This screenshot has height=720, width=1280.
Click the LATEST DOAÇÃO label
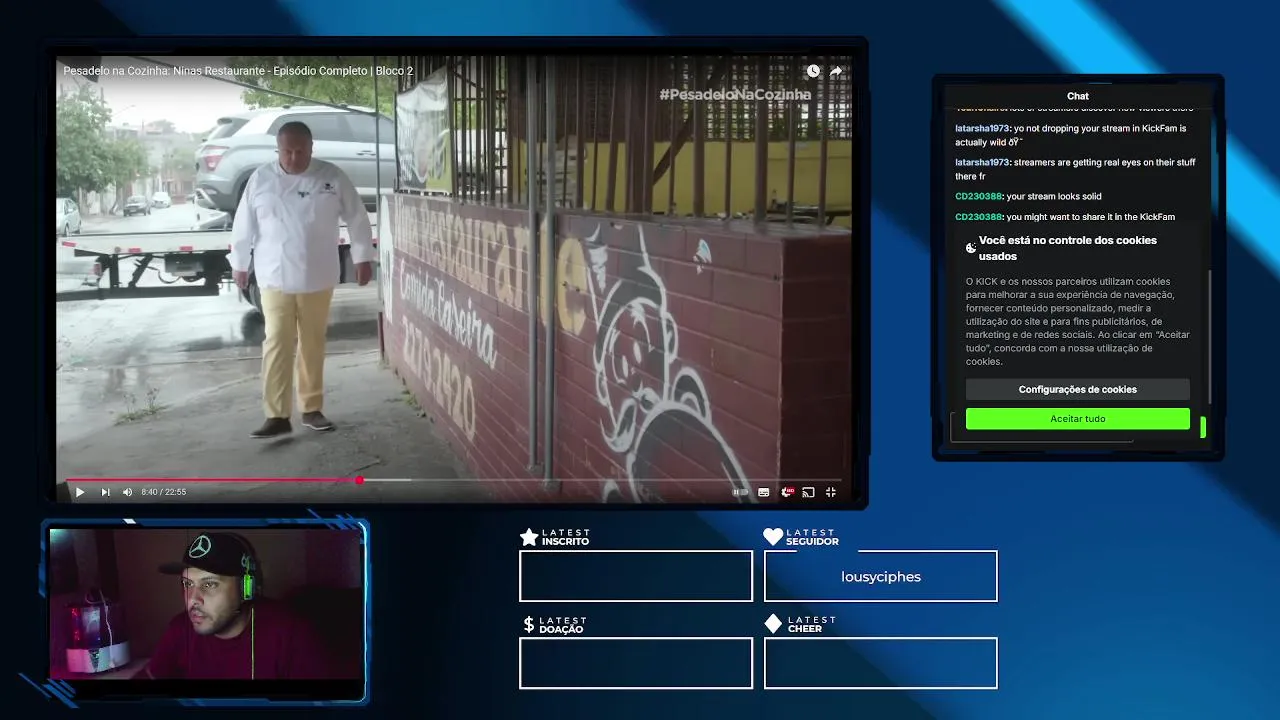point(563,625)
